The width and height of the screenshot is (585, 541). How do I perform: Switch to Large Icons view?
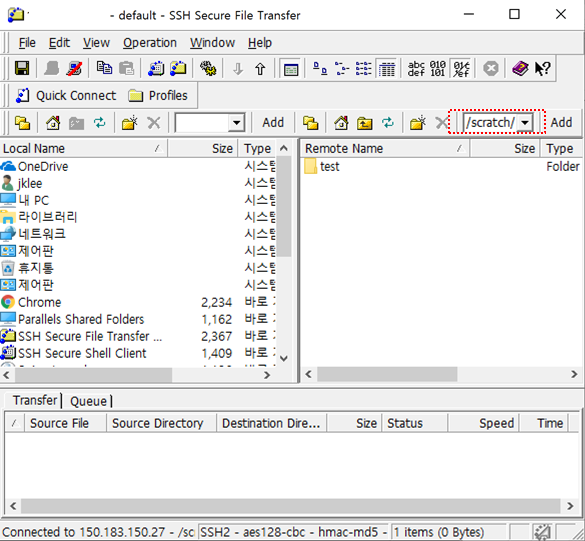(320, 68)
